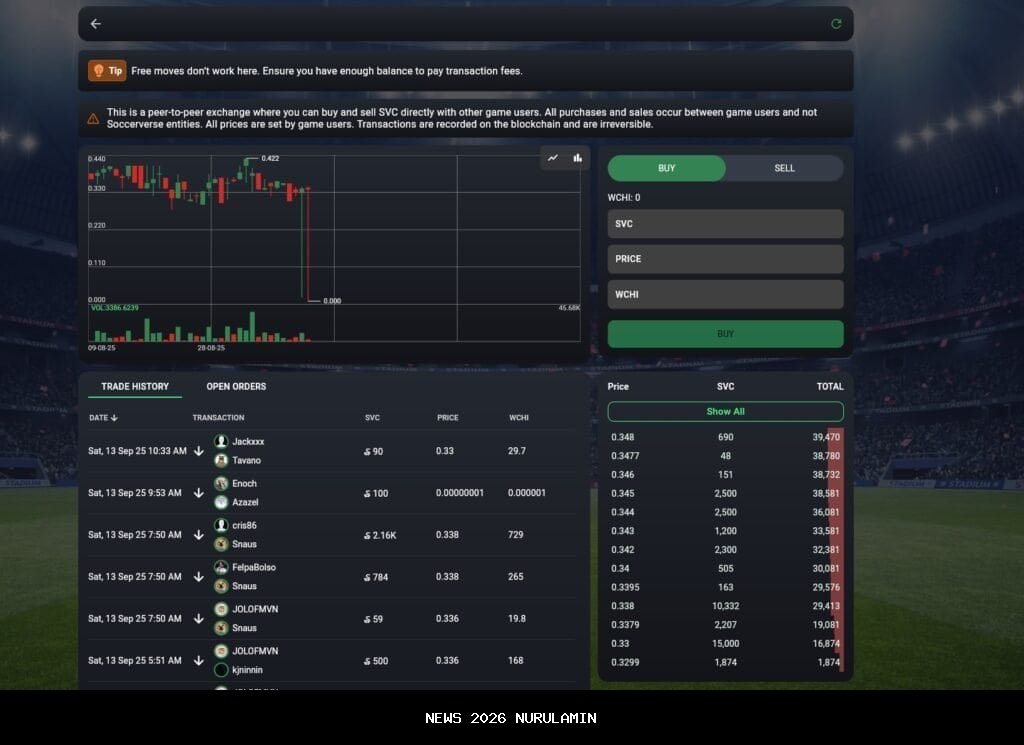The height and width of the screenshot is (745, 1024).
Task: Switch chart to line view icon
Action: [553, 158]
